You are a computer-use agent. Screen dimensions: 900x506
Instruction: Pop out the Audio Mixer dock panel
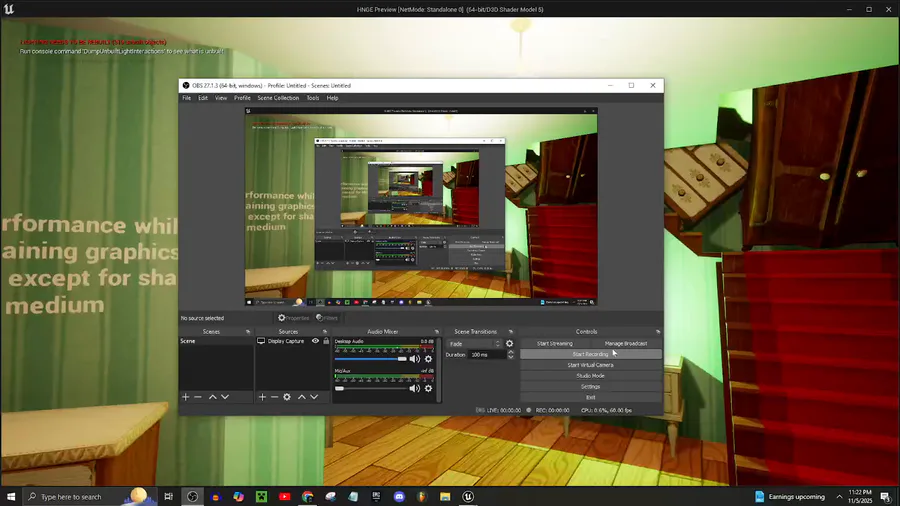[436, 331]
